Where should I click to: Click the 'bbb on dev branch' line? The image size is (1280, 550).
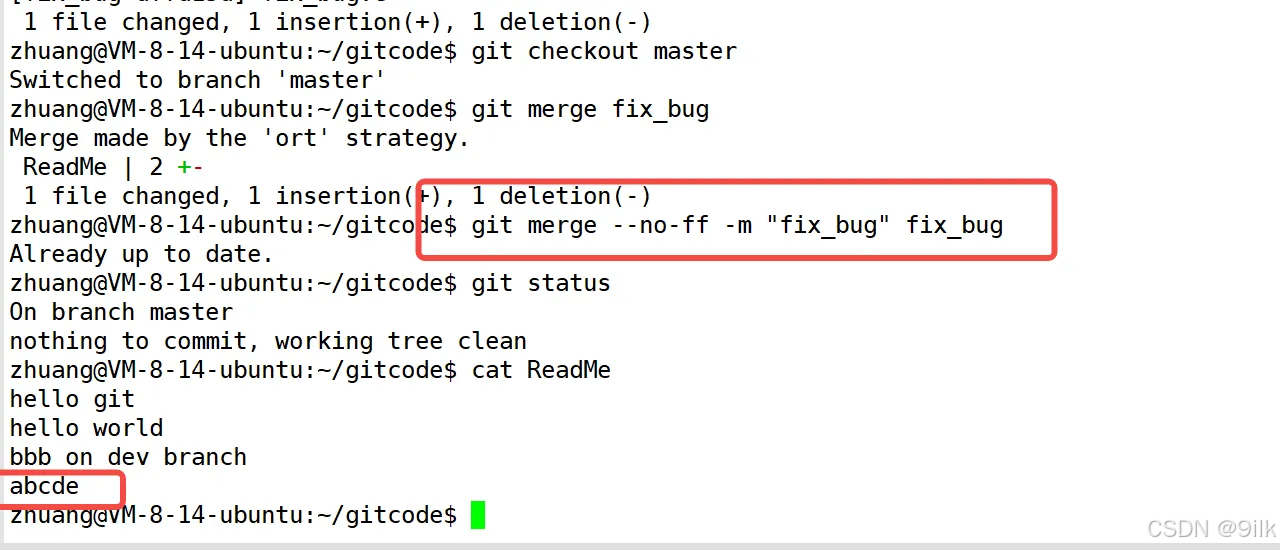[128, 457]
